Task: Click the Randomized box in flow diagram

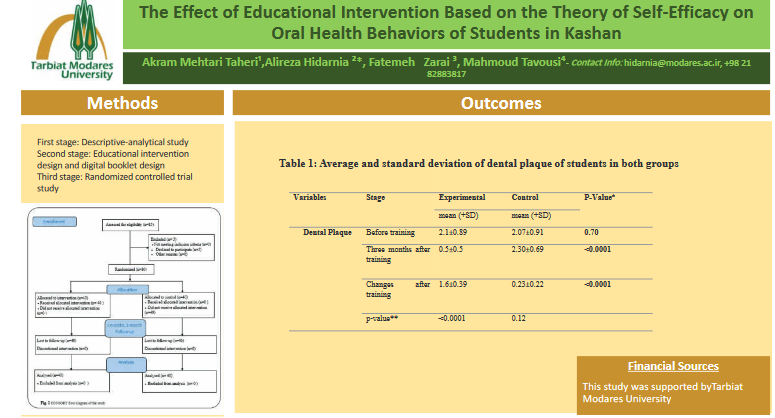Action: [130, 270]
